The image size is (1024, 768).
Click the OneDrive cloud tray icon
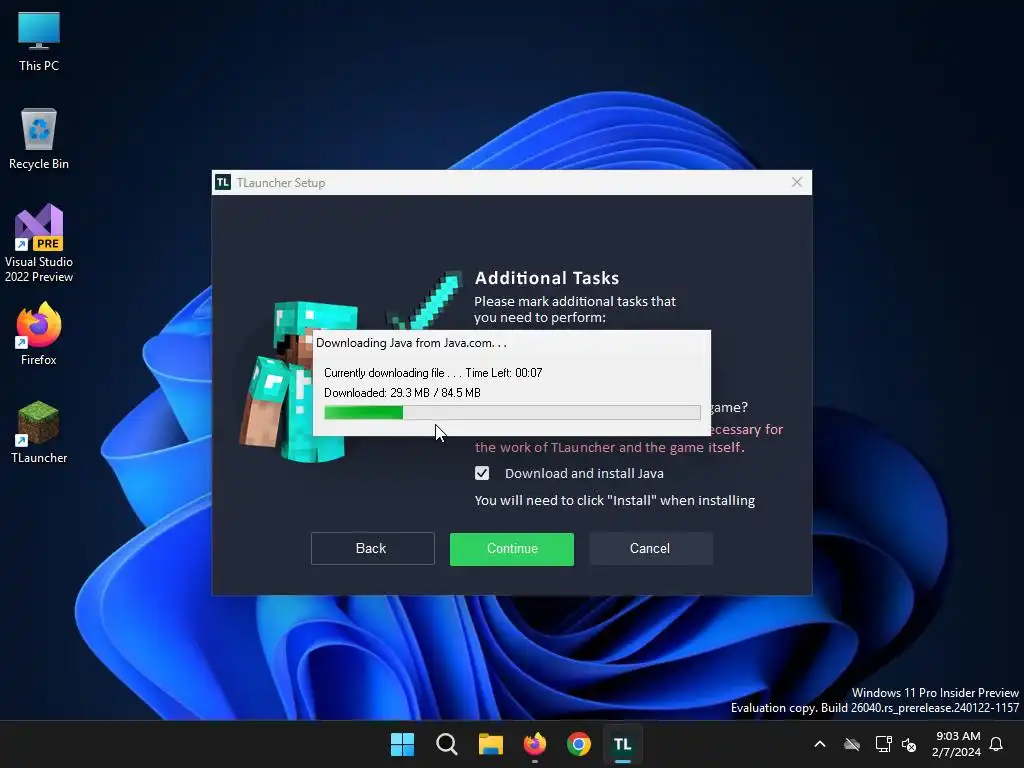click(852, 744)
